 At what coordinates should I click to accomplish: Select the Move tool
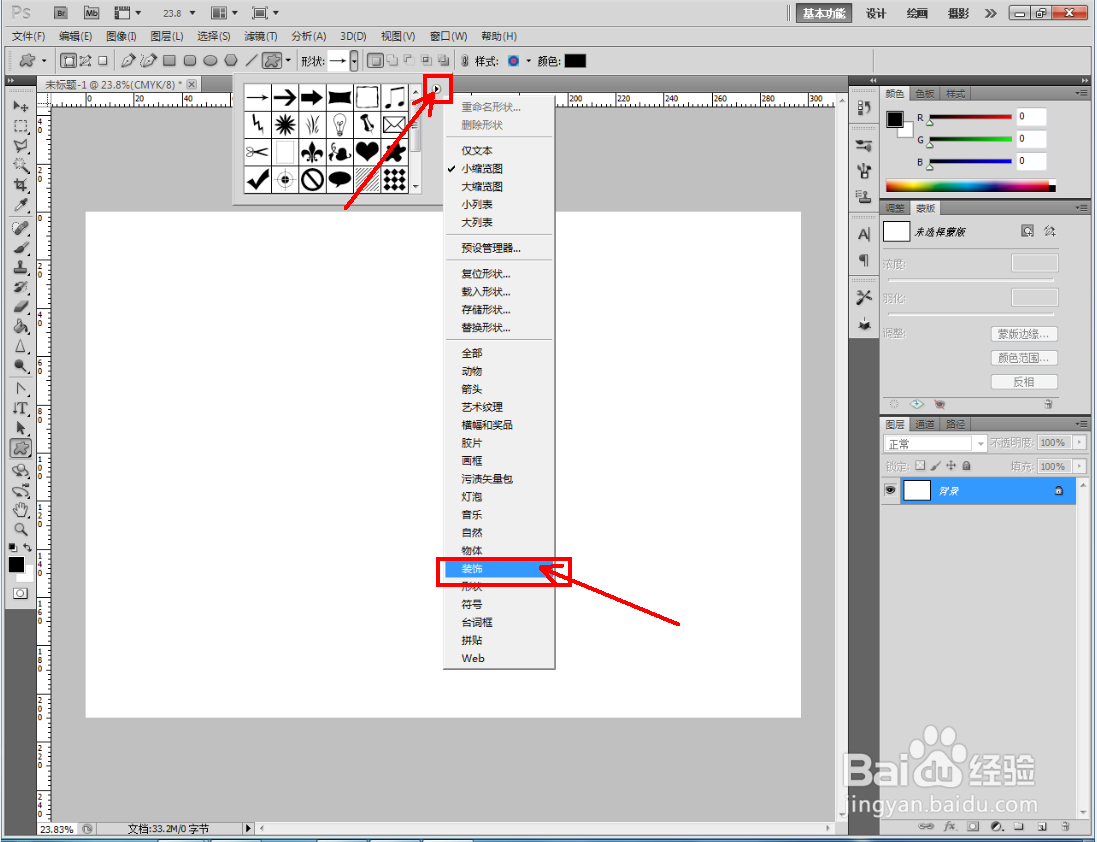pos(20,106)
